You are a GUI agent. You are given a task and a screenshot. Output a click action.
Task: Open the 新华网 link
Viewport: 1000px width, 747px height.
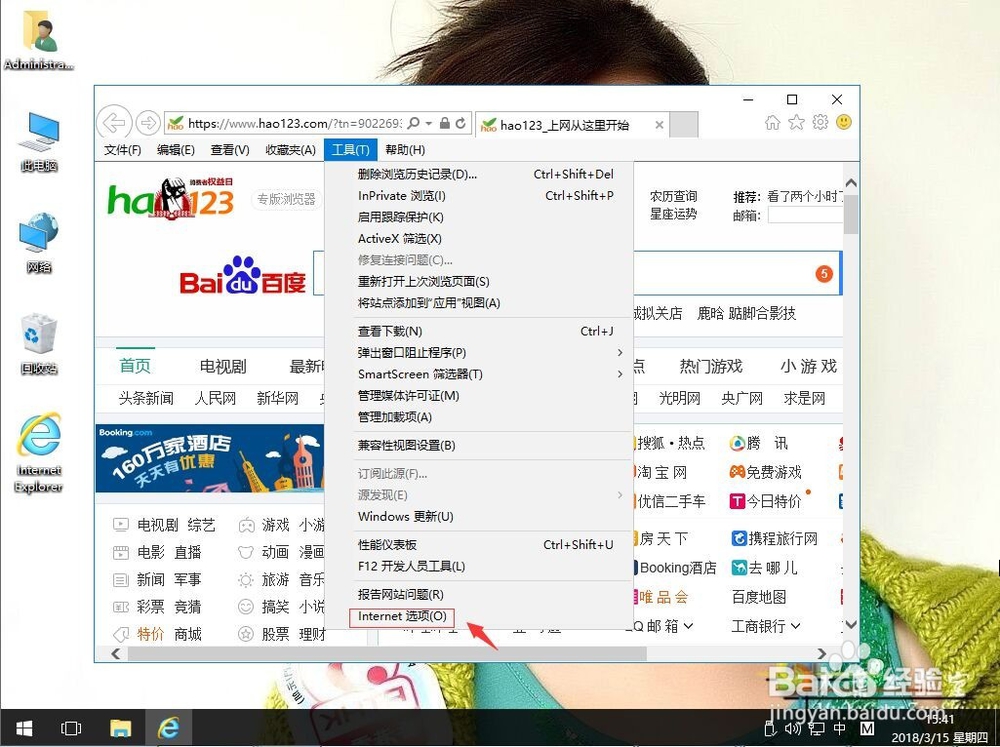click(277, 399)
